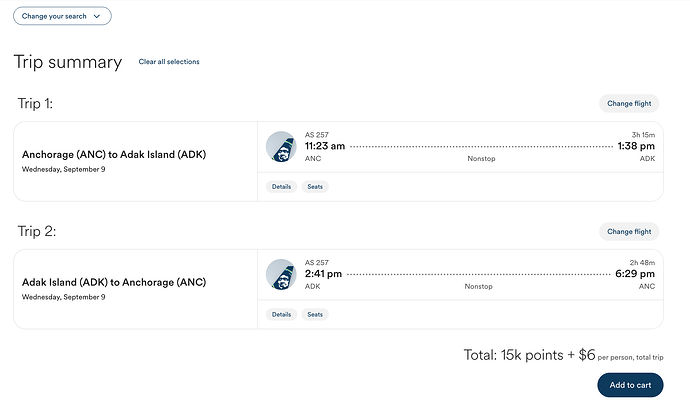This screenshot has height=409, width=690.
Task: Select the Anchorage (ANC) to Adak Island heading
Action: click(x=114, y=155)
